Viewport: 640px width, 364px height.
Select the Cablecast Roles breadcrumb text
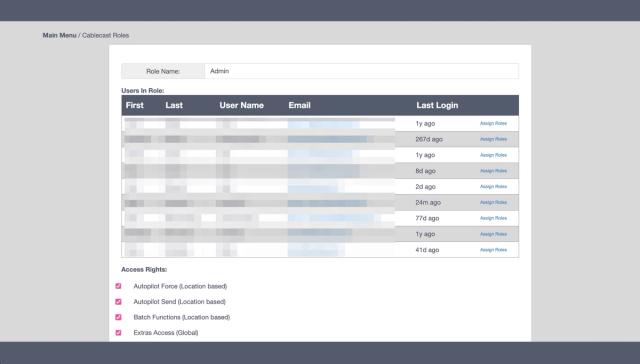point(106,36)
